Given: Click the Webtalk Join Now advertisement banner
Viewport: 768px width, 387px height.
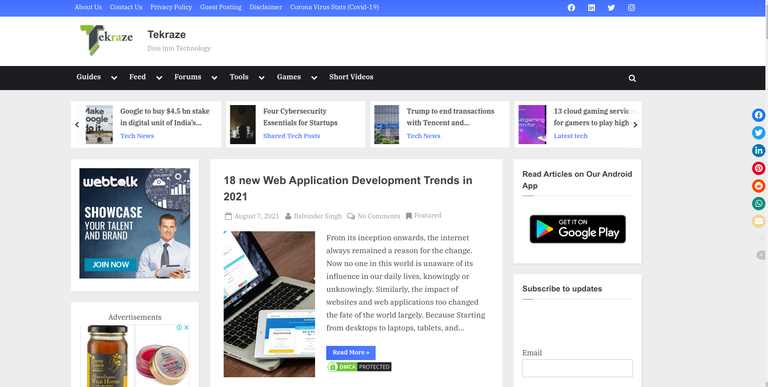Looking at the screenshot, I should 135,223.
